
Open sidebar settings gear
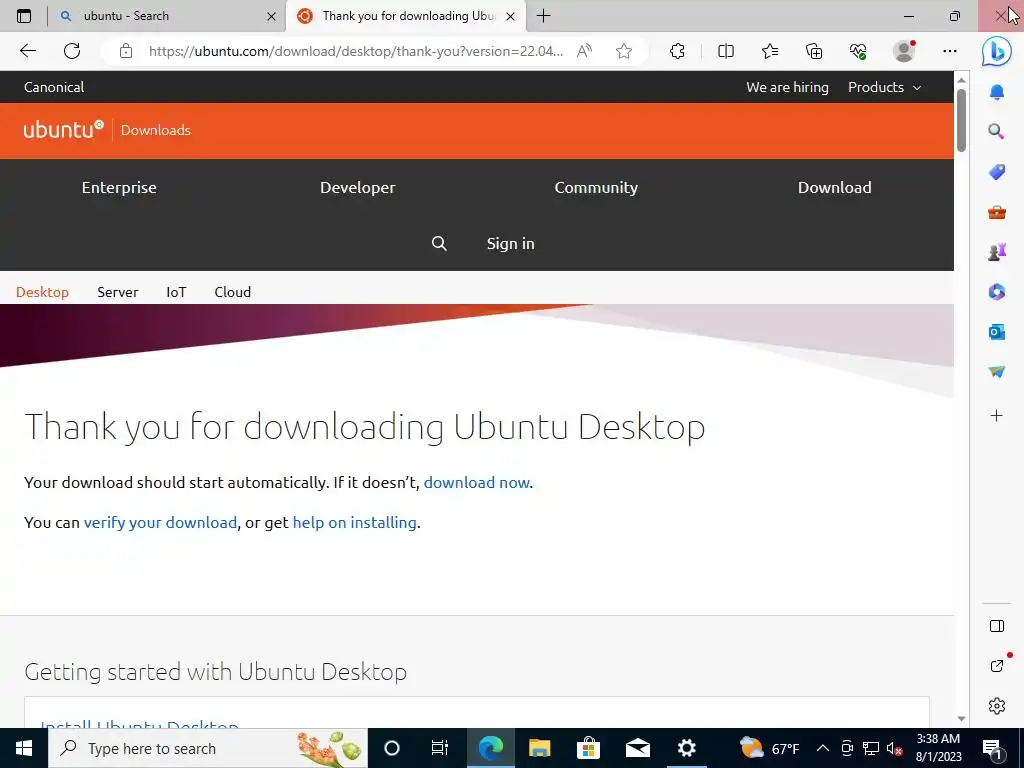(x=997, y=706)
